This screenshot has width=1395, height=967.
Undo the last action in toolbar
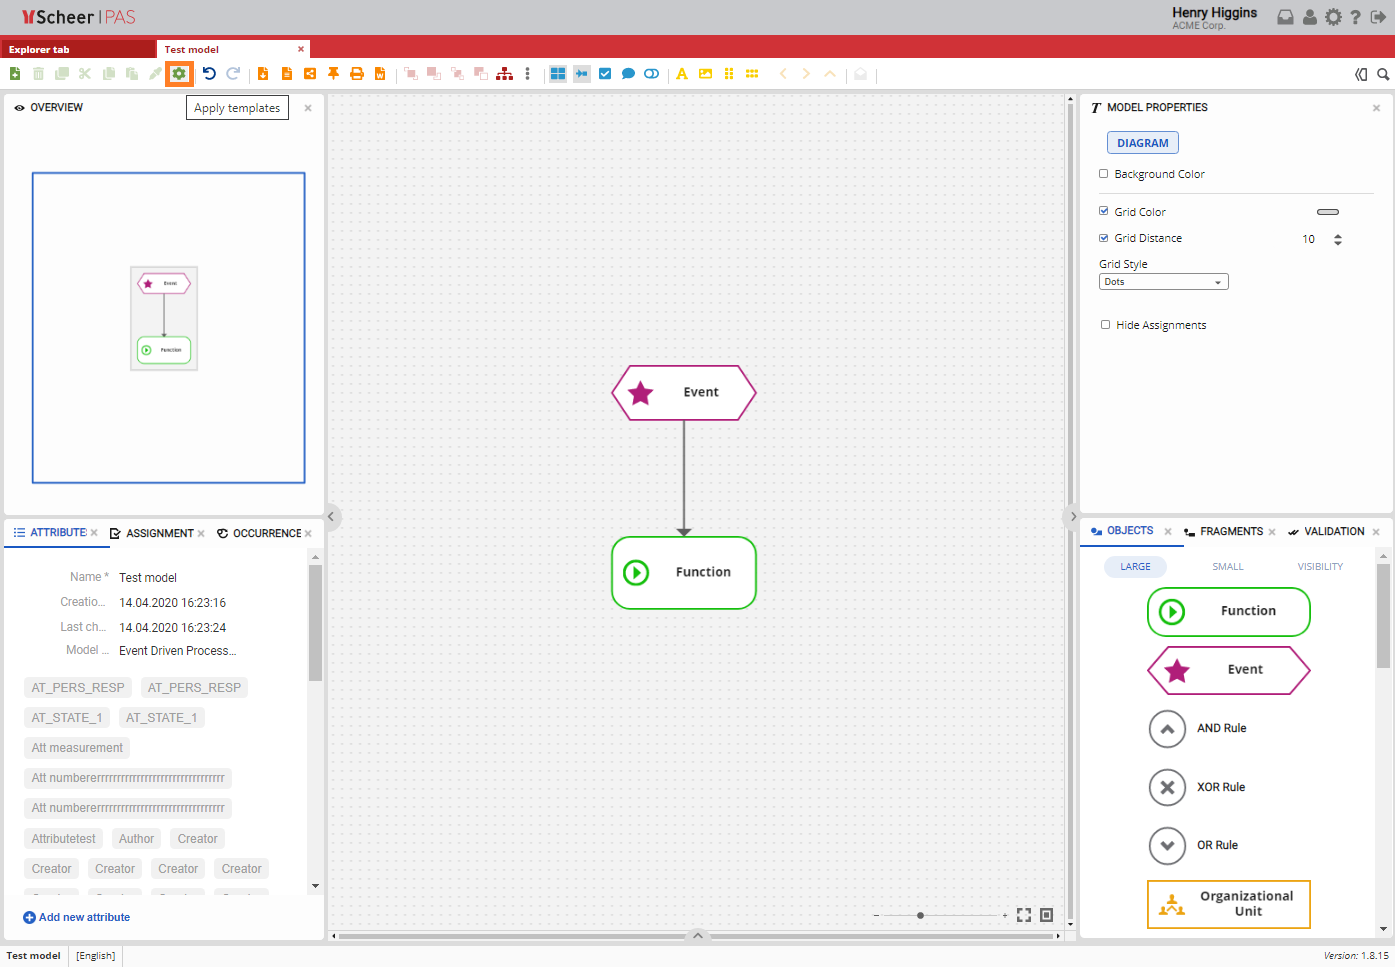point(209,74)
